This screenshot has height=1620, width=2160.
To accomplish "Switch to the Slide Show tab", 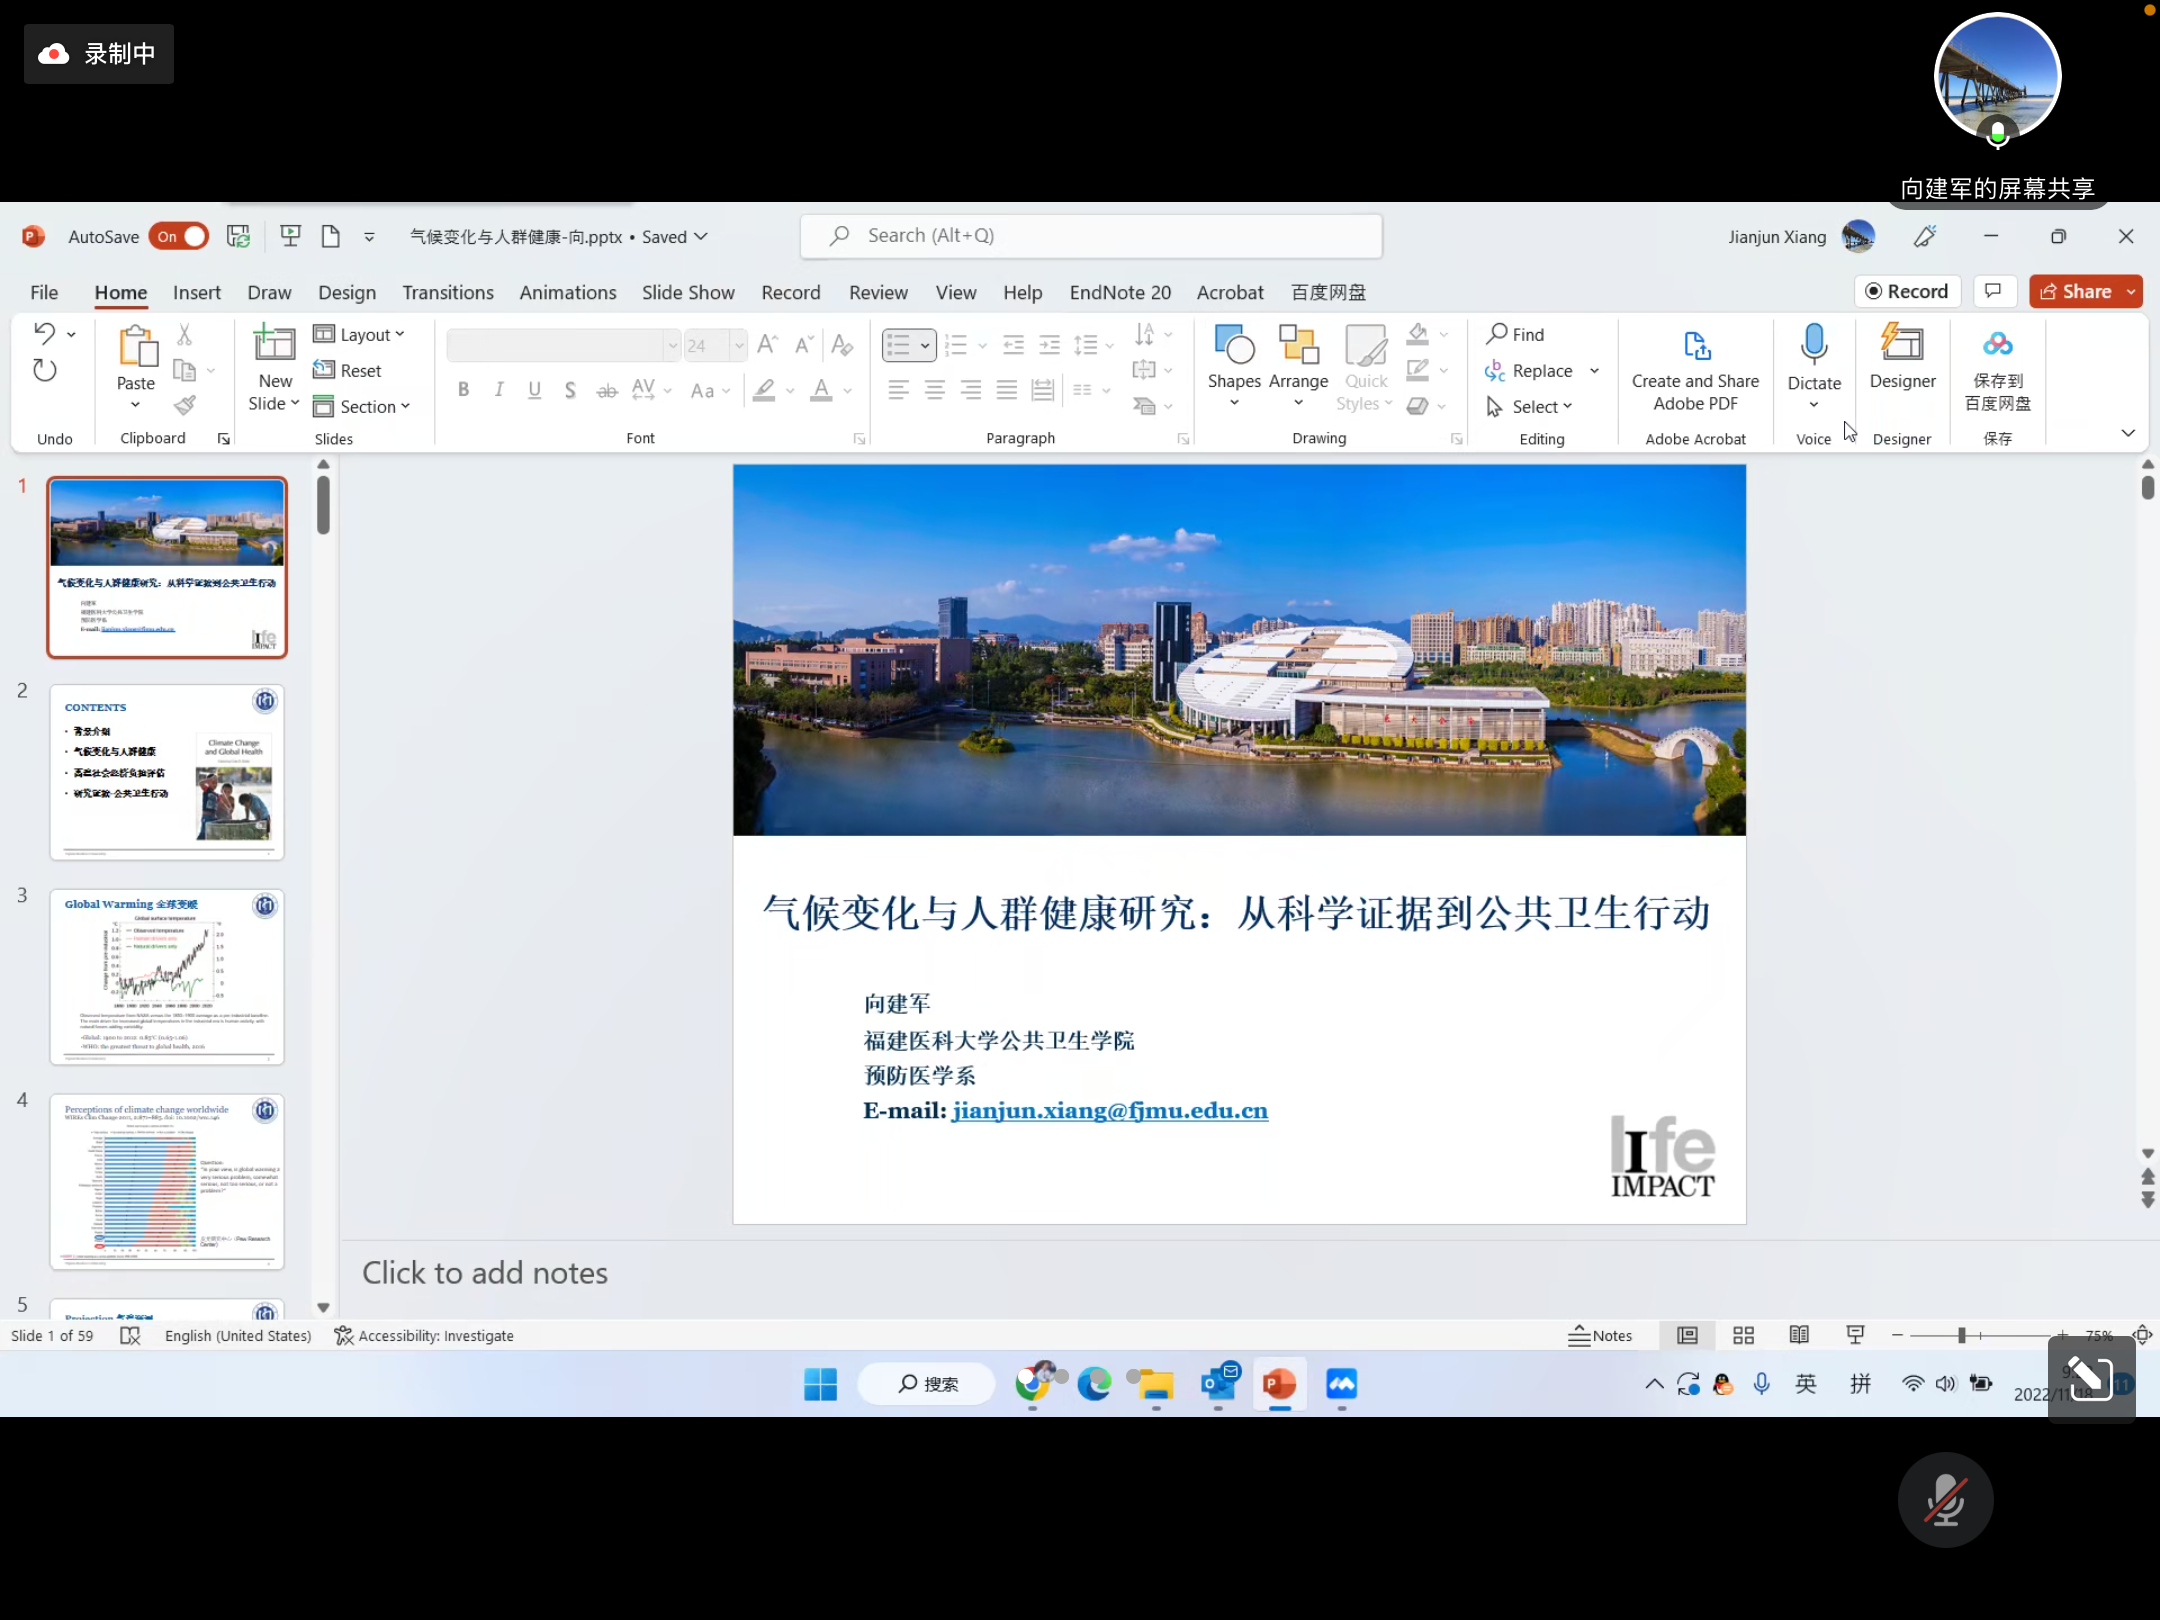I will (687, 292).
